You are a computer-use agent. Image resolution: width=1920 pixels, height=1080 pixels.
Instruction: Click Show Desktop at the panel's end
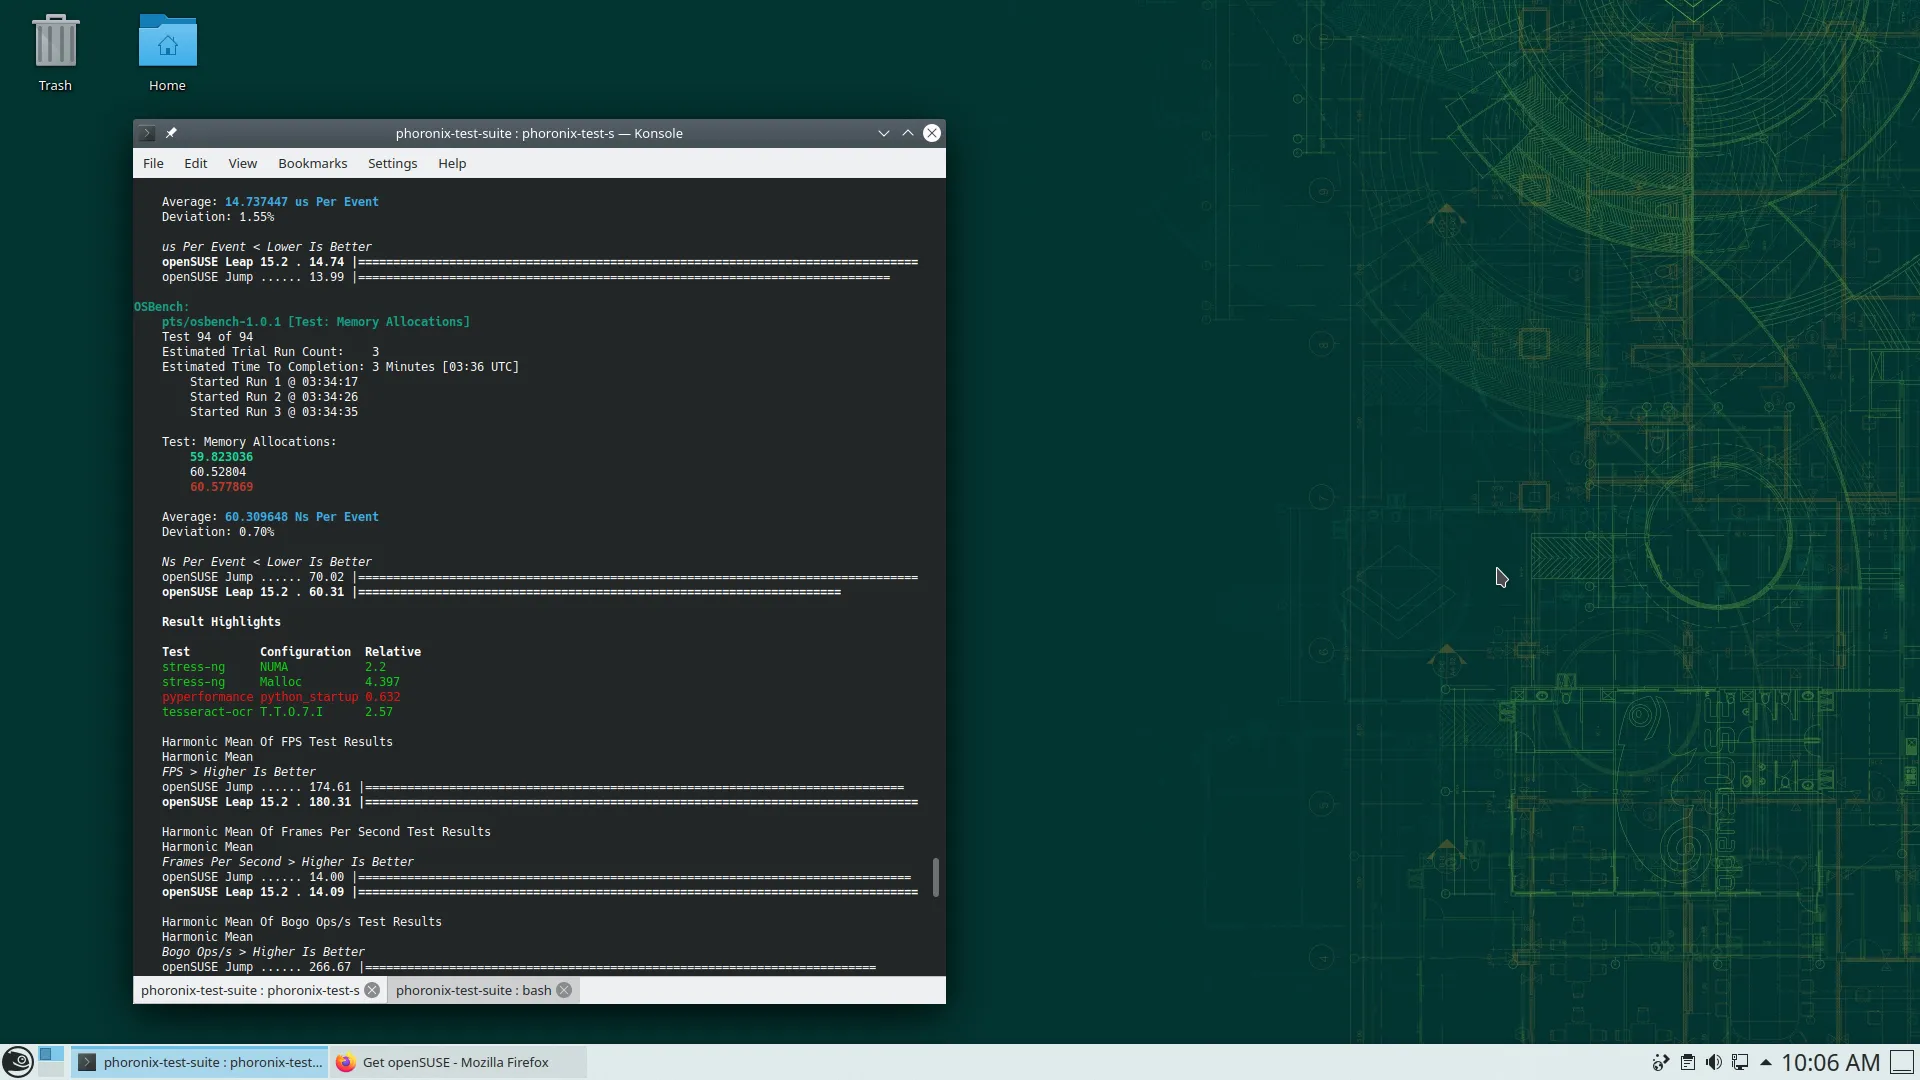pos(1902,1062)
